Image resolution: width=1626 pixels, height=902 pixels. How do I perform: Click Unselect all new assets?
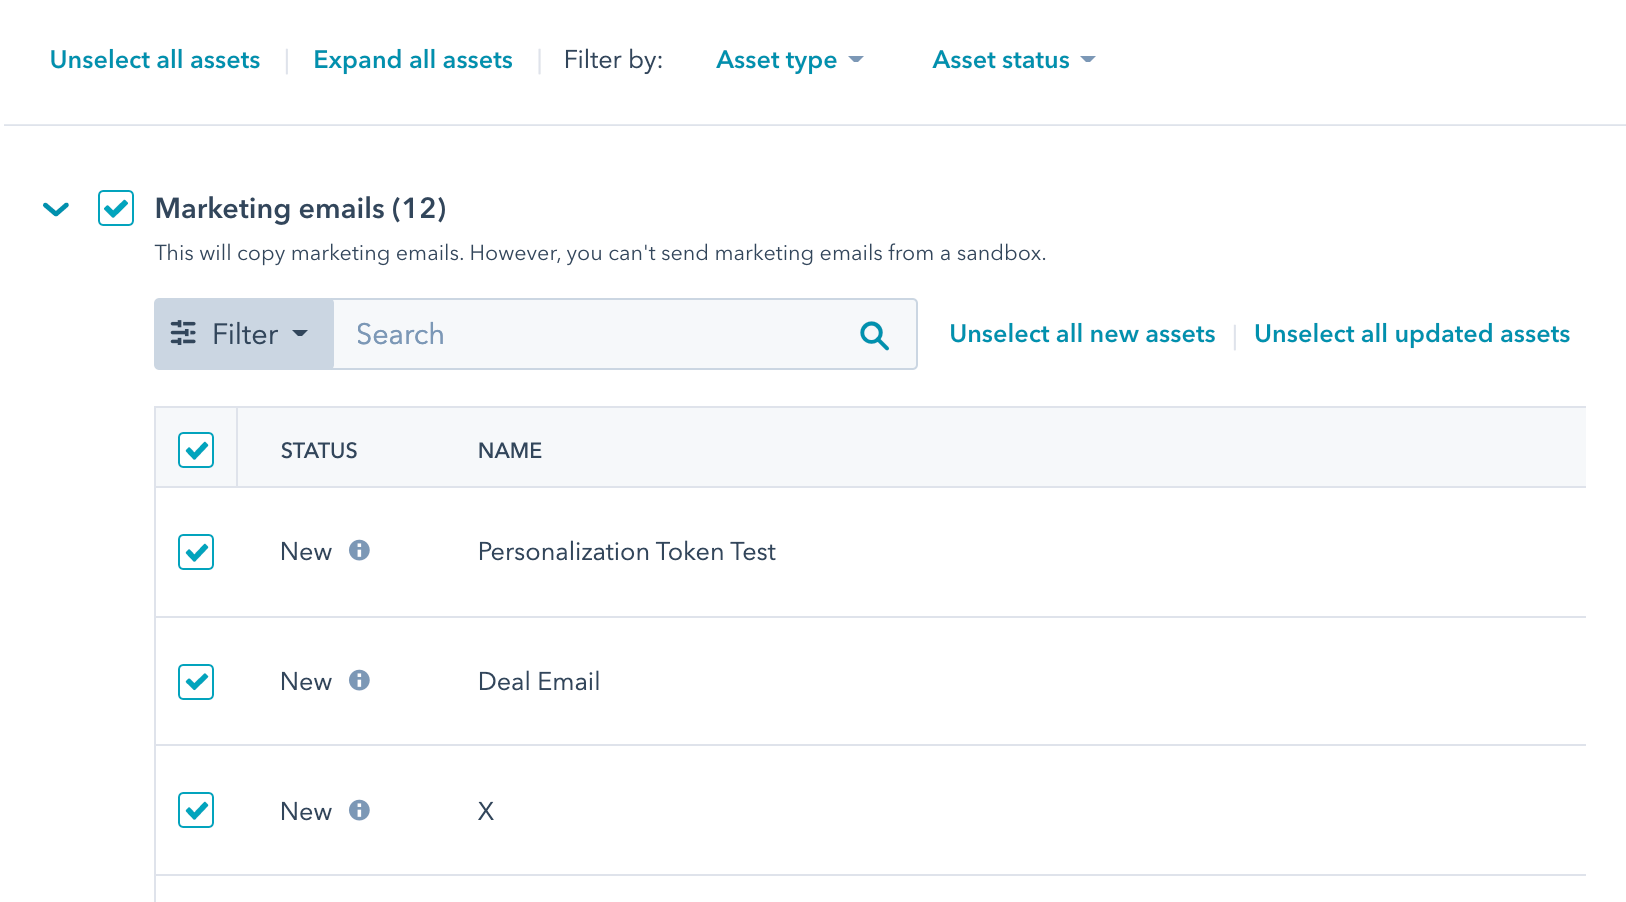tap(1082, 334)
